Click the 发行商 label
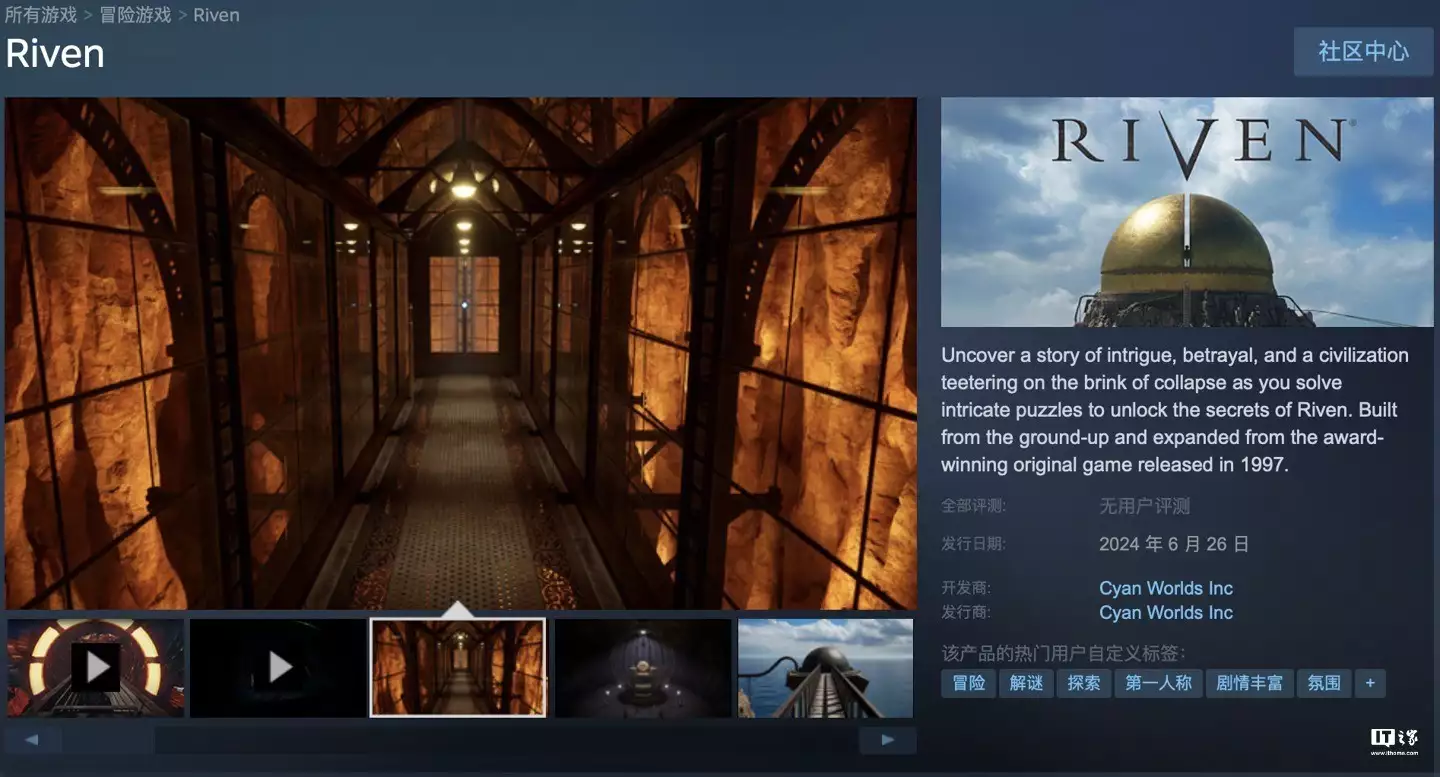Image resolution: width=1440 pixels, height=777 pixels. click(x=966, y=612)
